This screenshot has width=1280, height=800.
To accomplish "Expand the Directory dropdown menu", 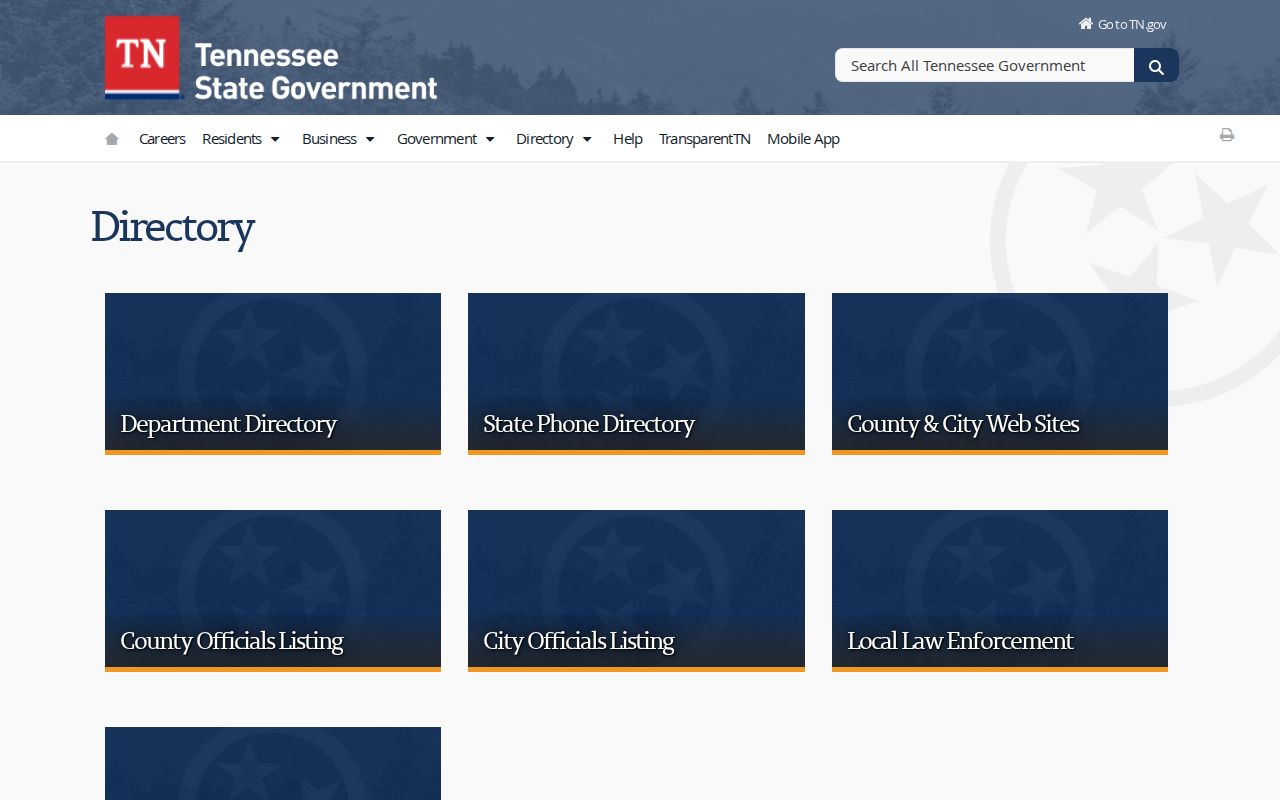I will (554, 139).
